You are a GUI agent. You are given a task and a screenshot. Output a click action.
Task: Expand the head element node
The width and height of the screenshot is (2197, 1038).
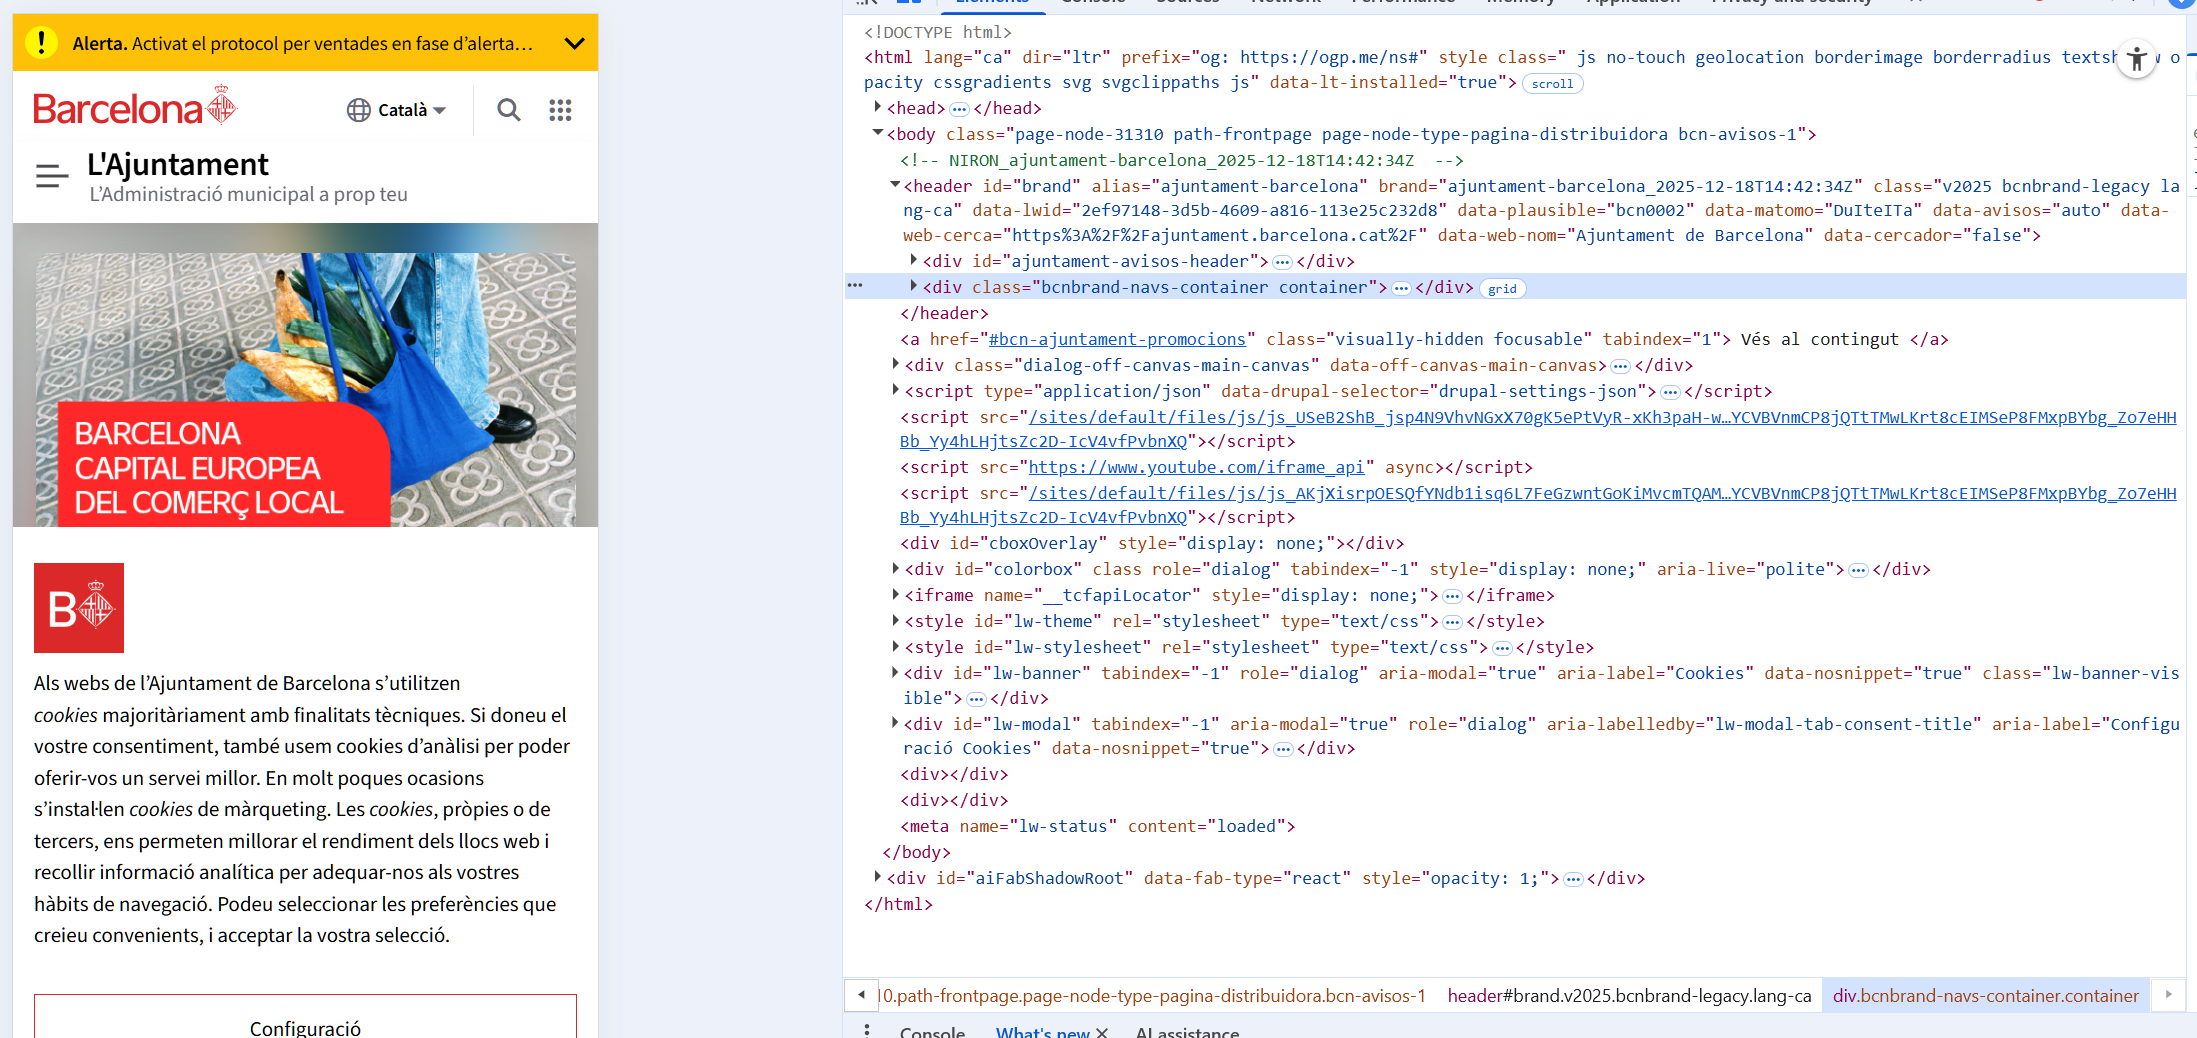877,107
